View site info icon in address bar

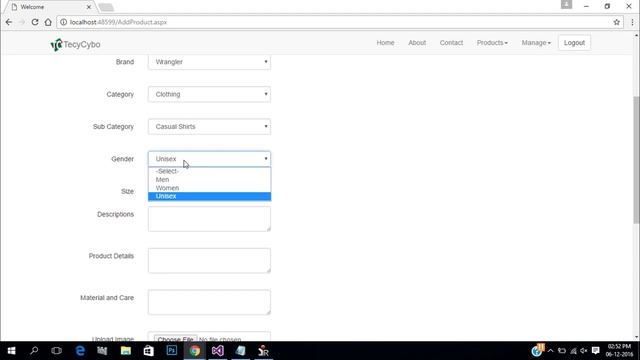[x=64, y=22]
